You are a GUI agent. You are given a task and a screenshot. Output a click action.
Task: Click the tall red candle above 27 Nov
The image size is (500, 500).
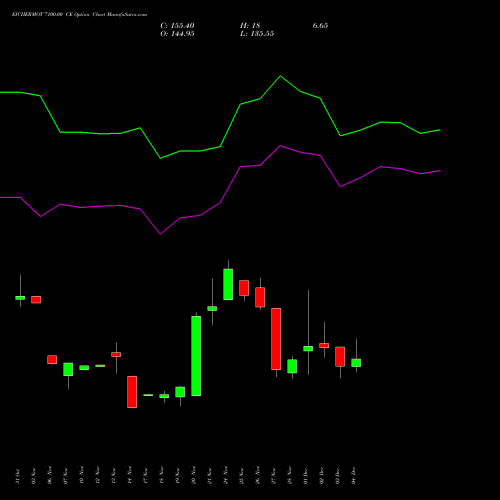276,339
